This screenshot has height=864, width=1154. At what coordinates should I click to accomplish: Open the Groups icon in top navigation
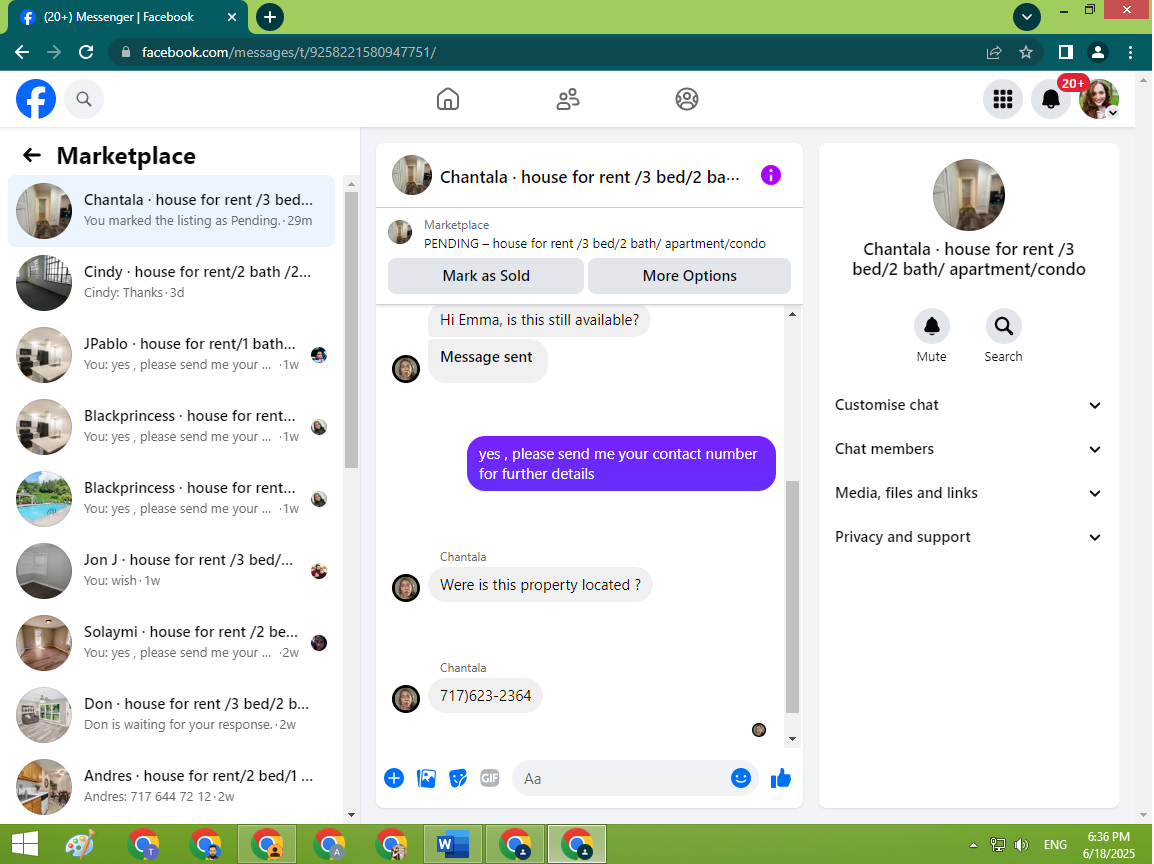click(687, 99)
